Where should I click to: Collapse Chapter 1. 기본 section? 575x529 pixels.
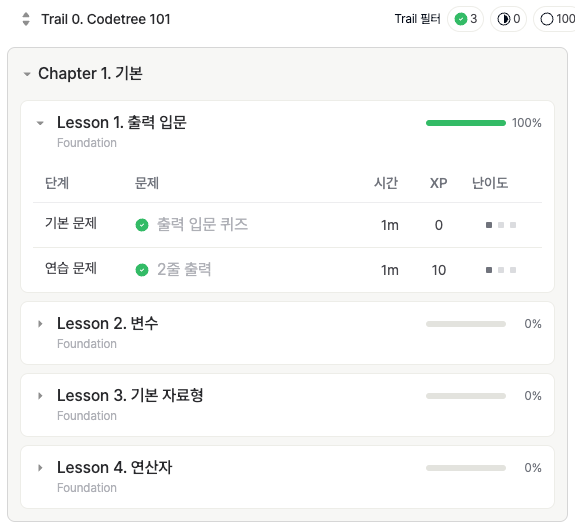[x=26, y=74]
